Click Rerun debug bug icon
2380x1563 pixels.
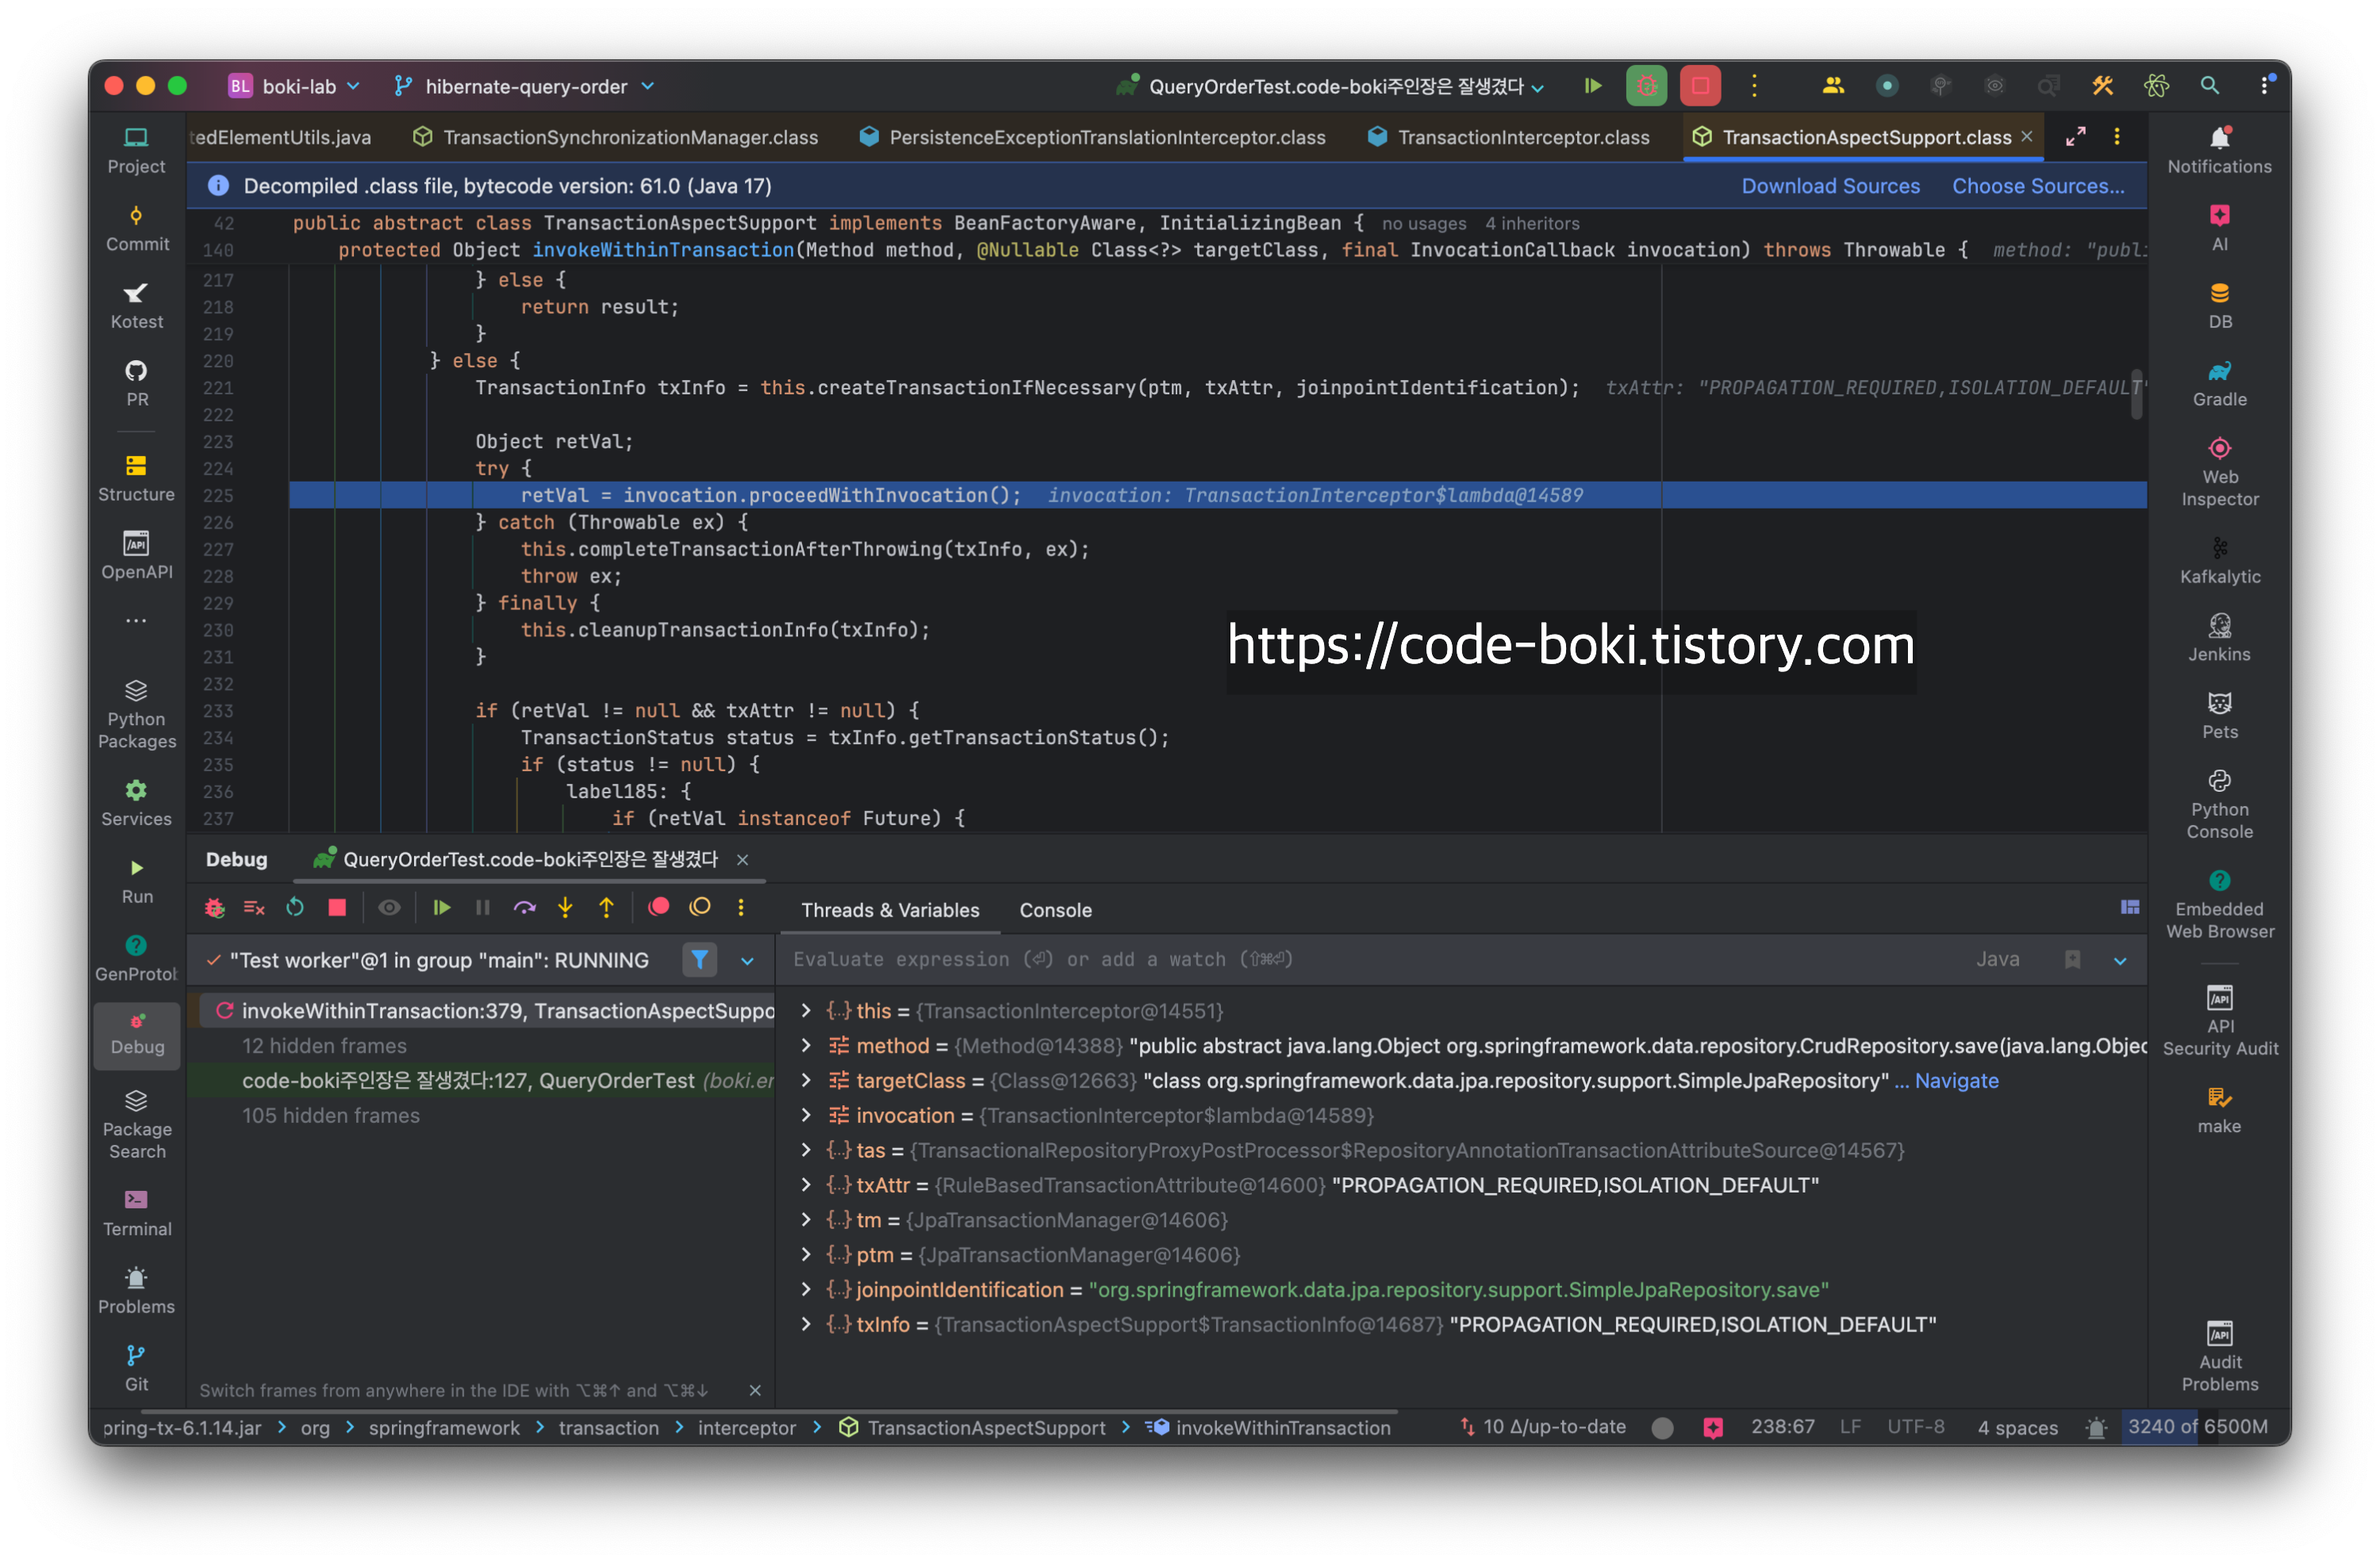214,908
